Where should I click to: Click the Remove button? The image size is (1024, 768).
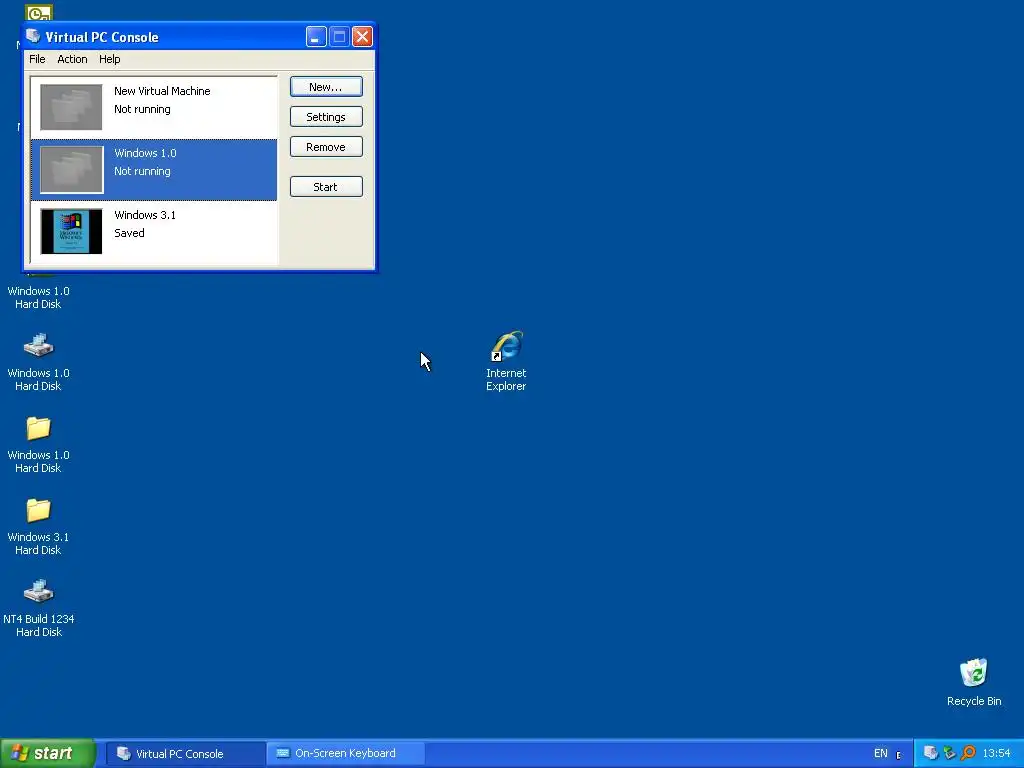pos(326,147)
